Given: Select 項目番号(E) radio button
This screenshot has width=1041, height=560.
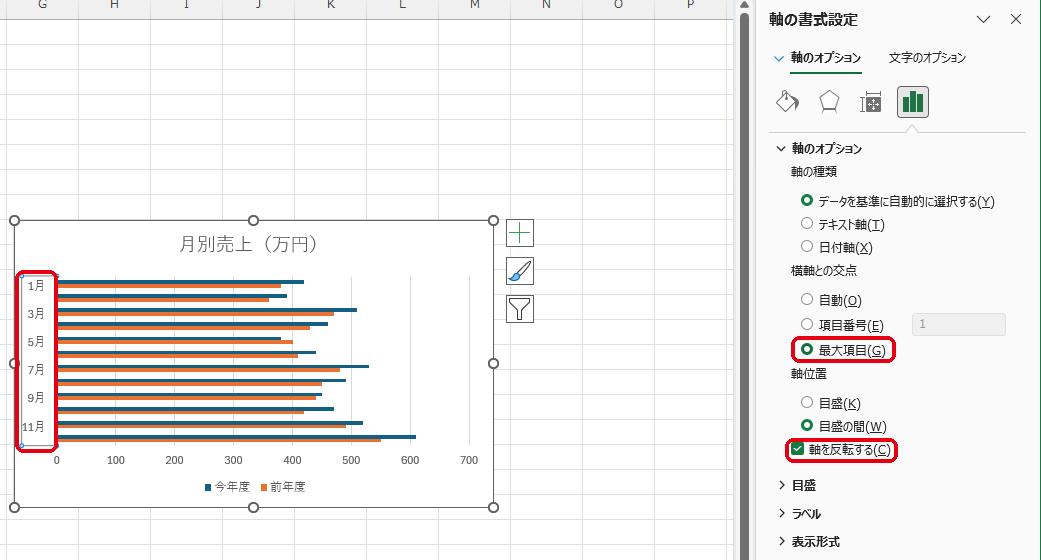Looking at the screenshot, I should coord(807,324).
